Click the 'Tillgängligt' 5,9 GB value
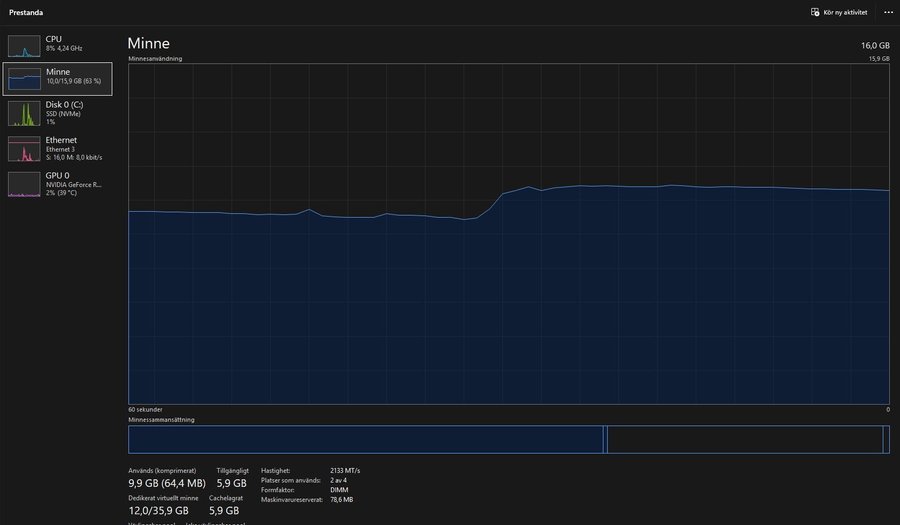This screenshot has height=525, width=900. click(232, 482)
